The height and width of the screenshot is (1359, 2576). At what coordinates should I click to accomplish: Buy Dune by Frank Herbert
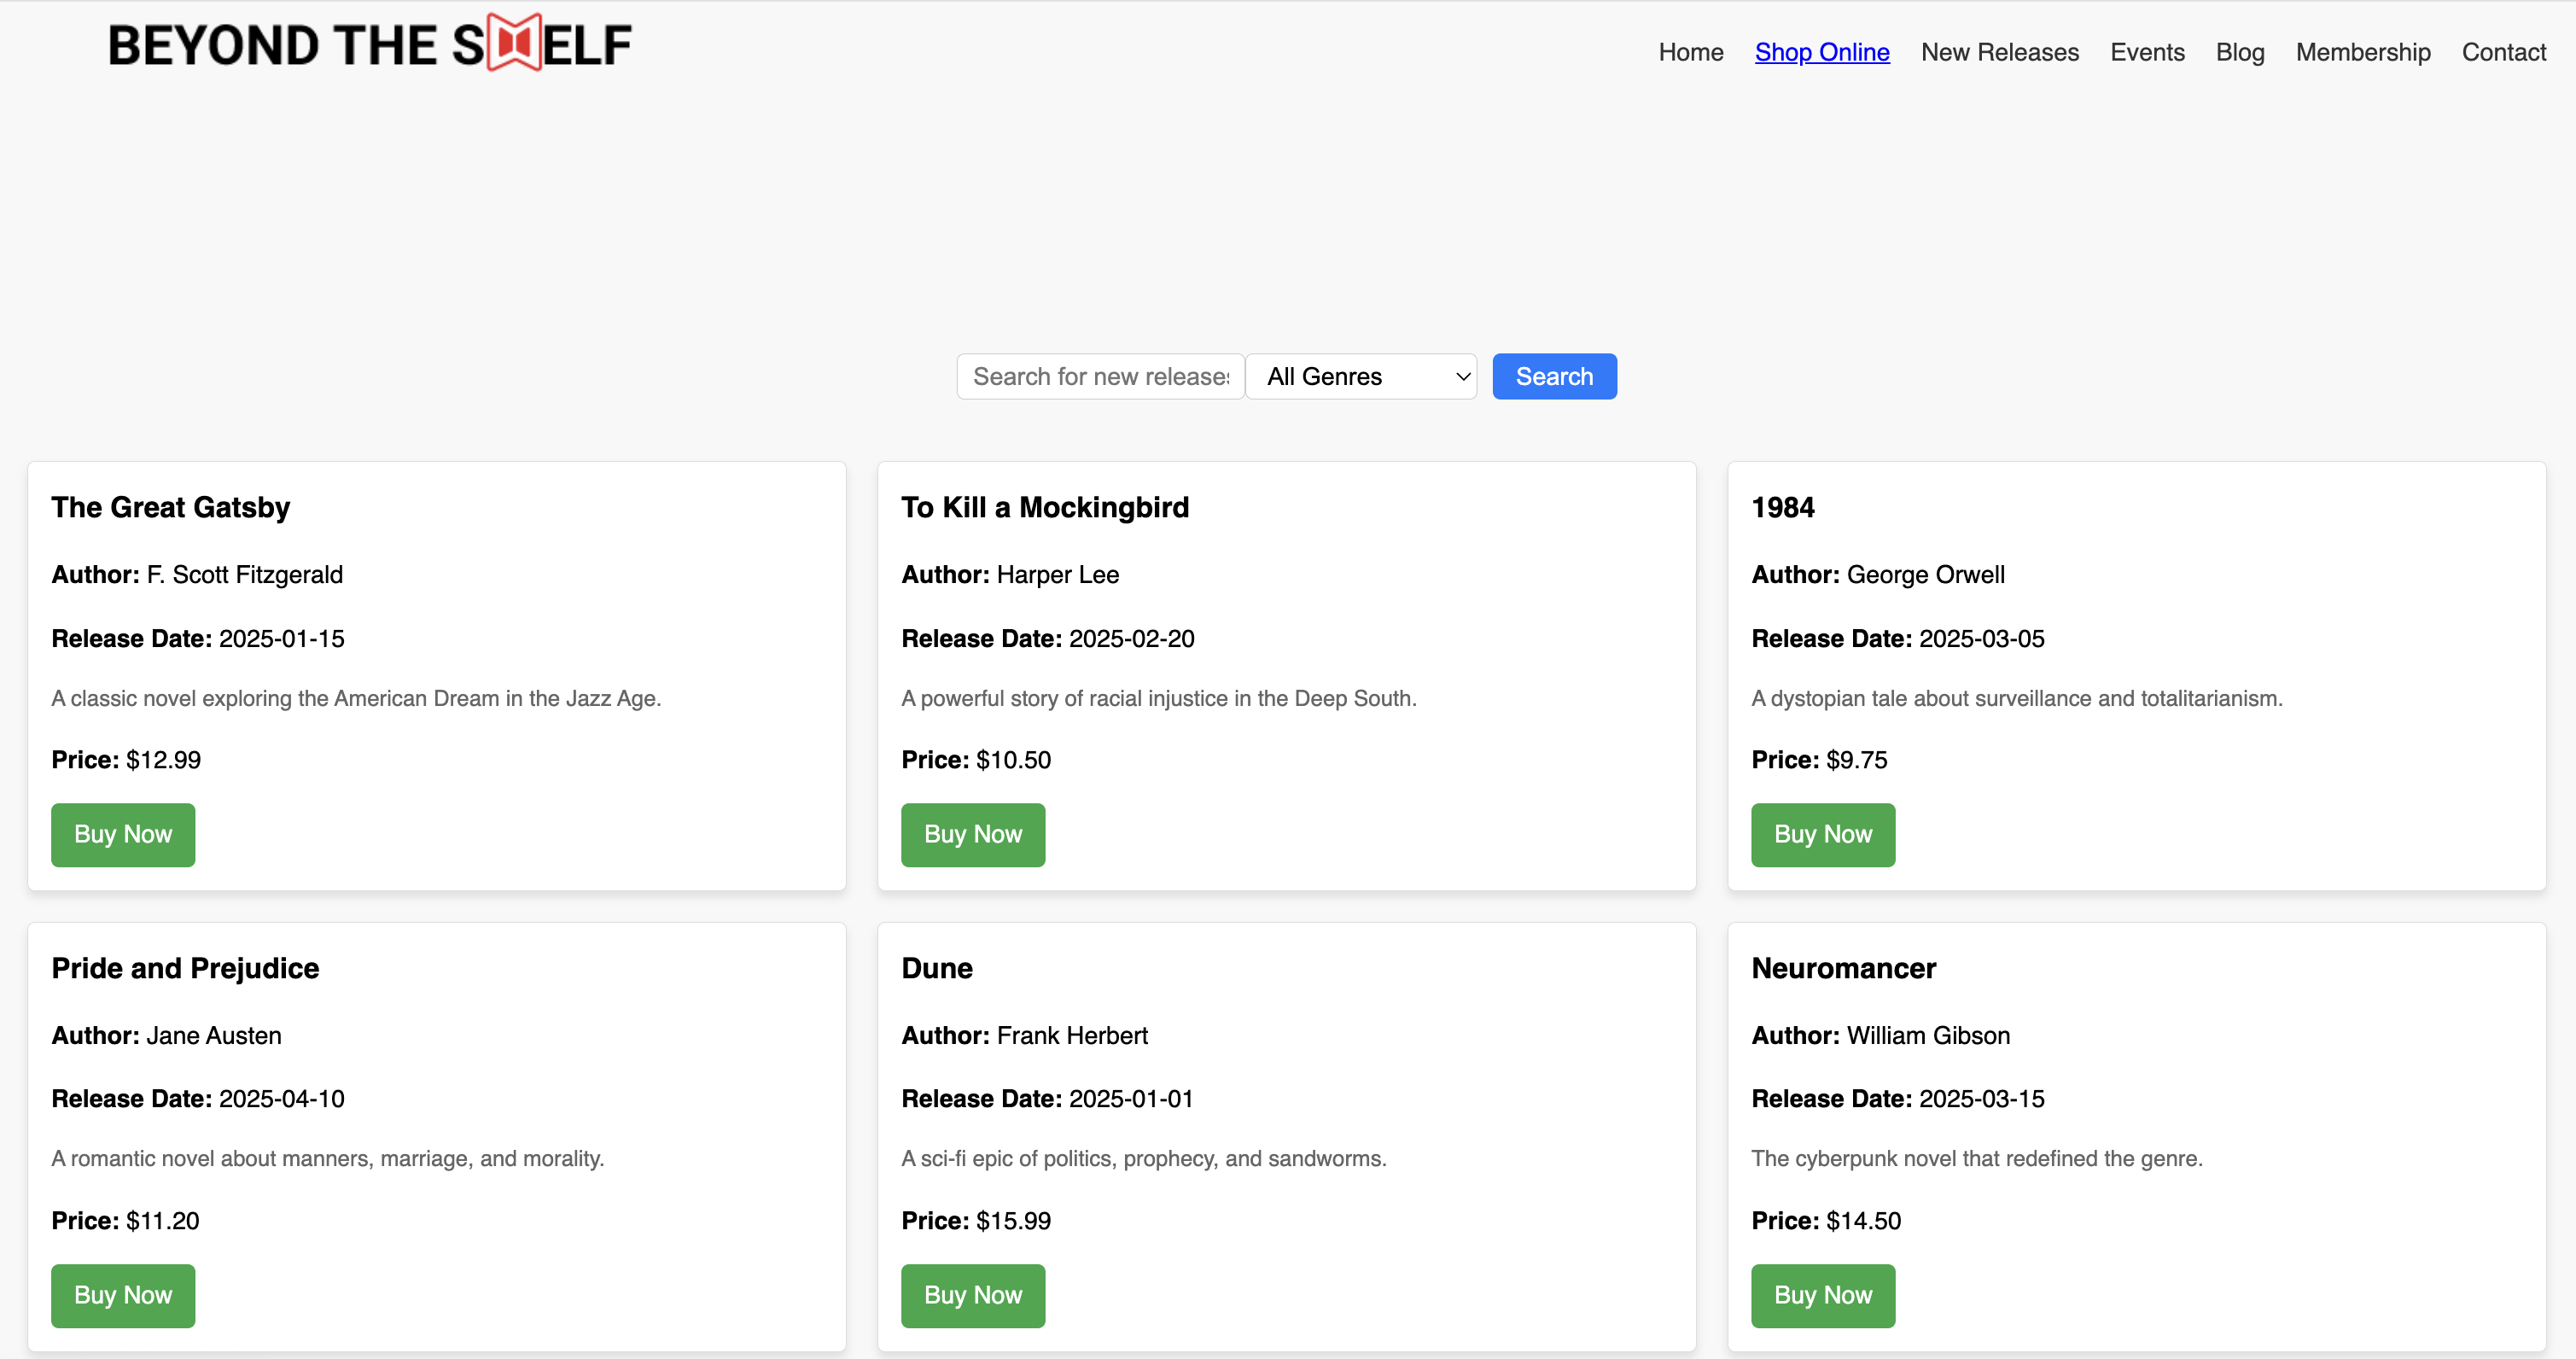click(x=972, y=1295)
